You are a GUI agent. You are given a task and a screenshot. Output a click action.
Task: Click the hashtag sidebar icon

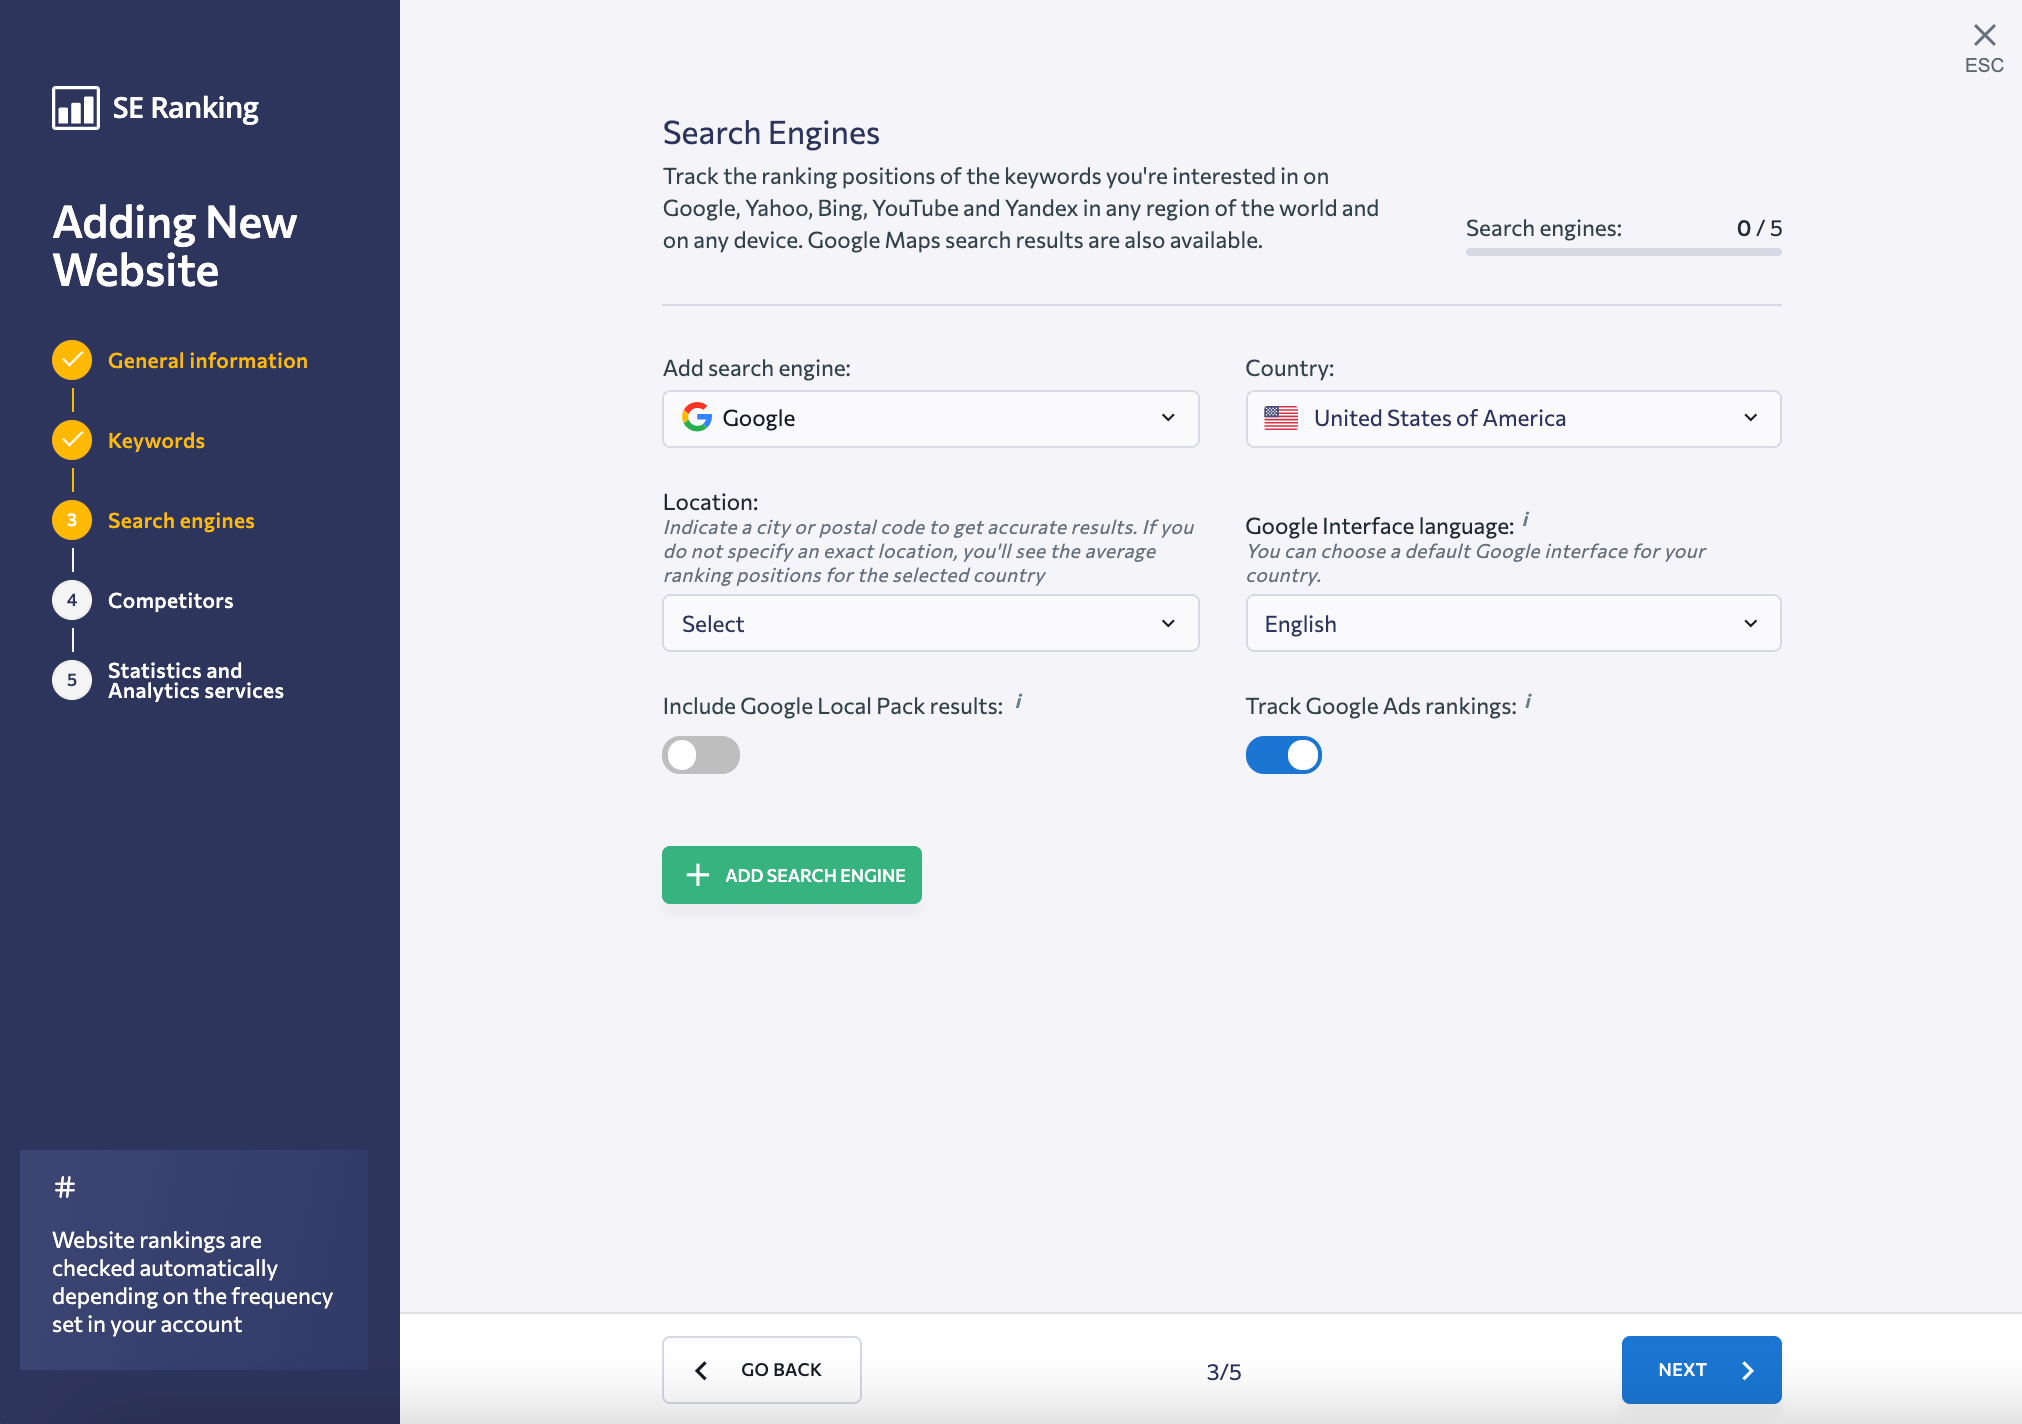coord(65,1187)
